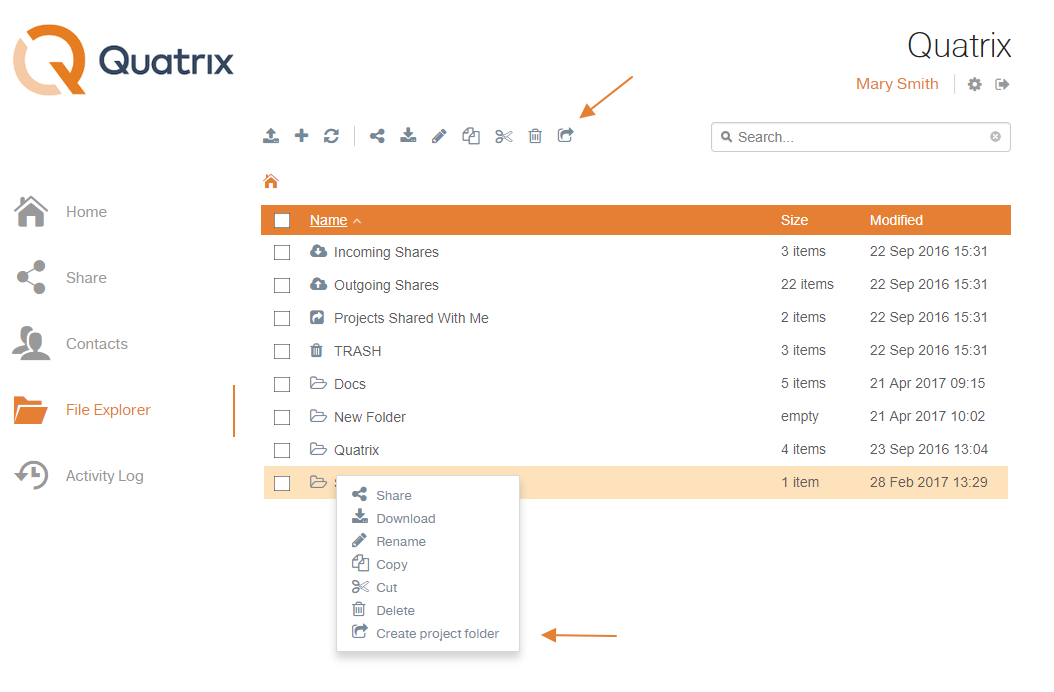Click the Cut scissors toolbar icon

[x=503, y=137]
